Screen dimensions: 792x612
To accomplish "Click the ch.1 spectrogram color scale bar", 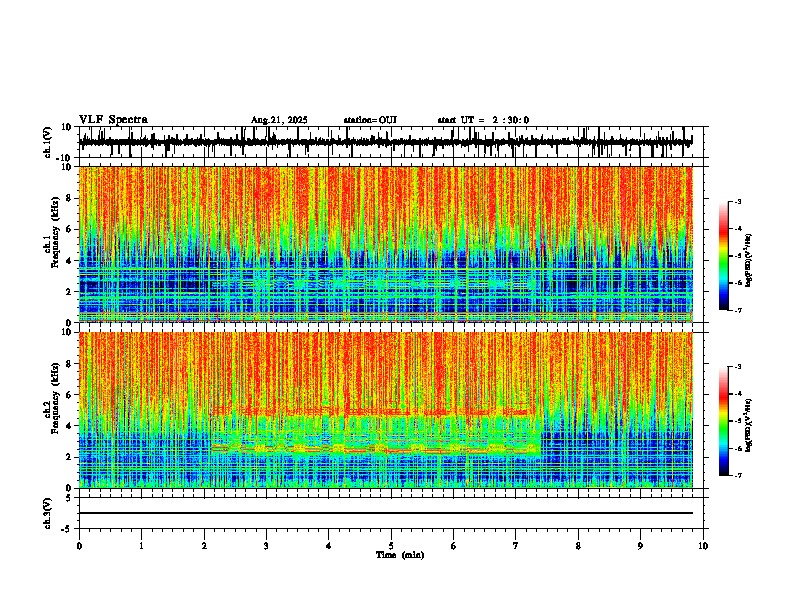I will pyautogui.click(x=724, y=256).
